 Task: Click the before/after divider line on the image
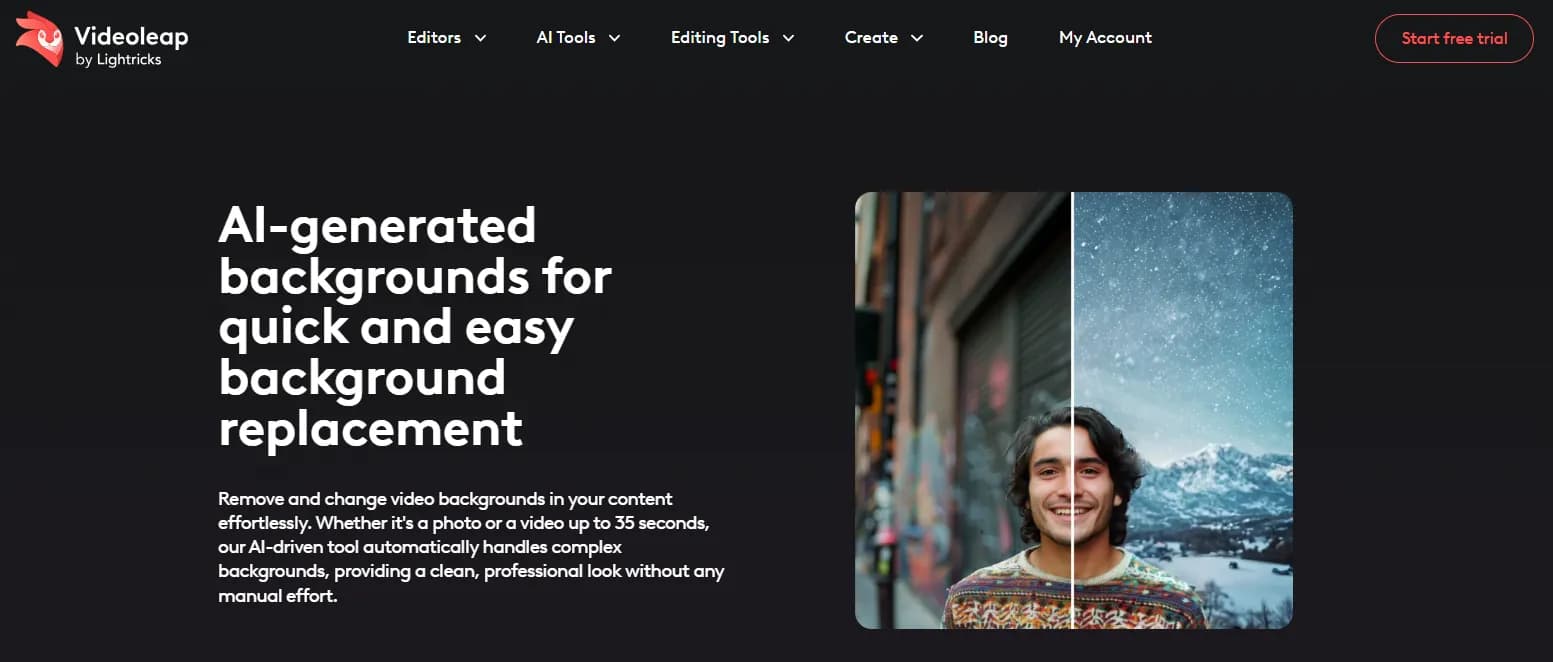pyautogui.click(x=1072, y=300)
